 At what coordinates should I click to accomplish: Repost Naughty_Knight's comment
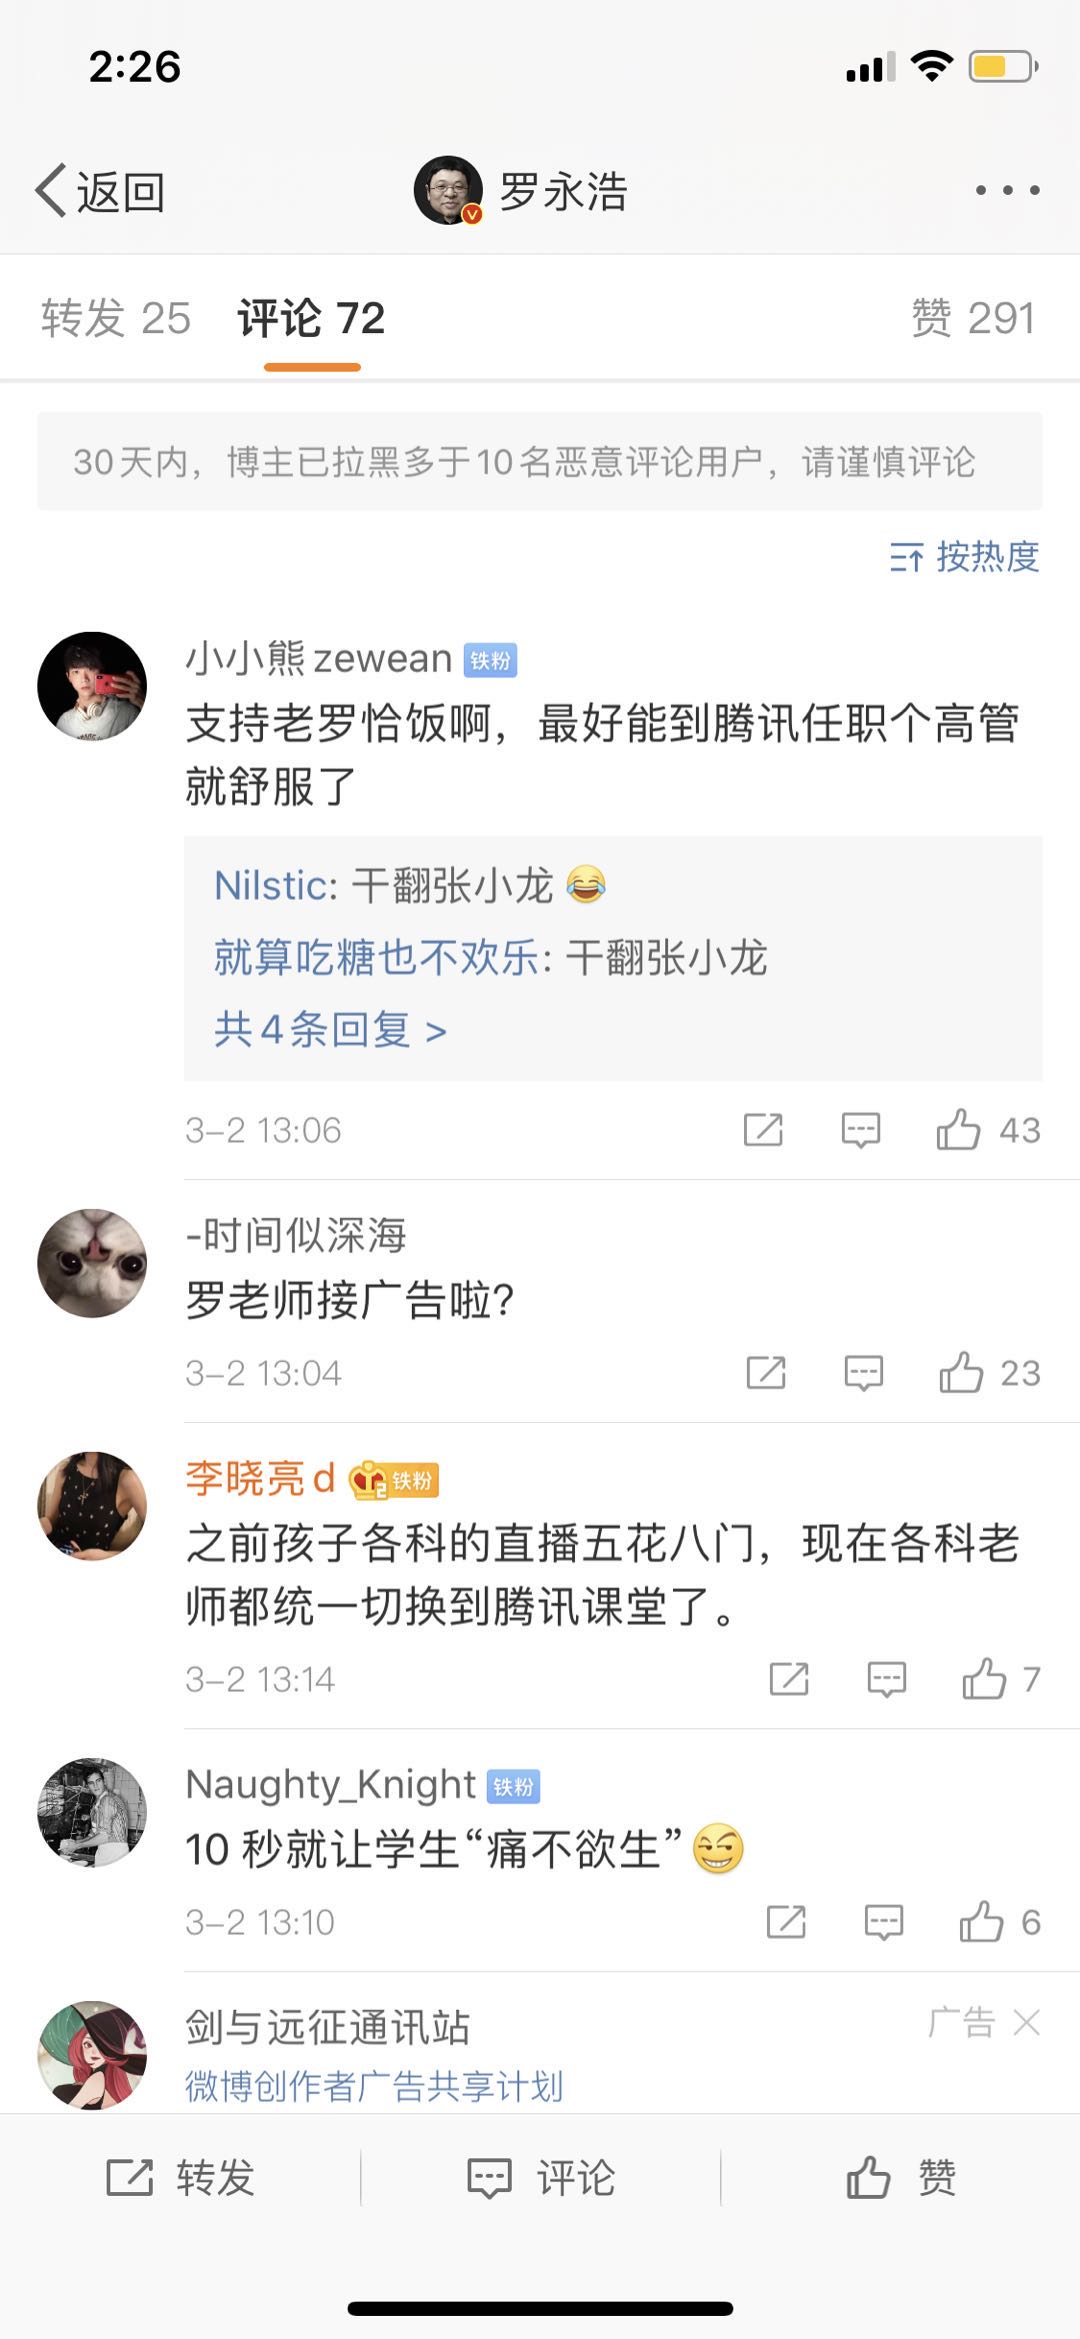(x=786, y=1922)
